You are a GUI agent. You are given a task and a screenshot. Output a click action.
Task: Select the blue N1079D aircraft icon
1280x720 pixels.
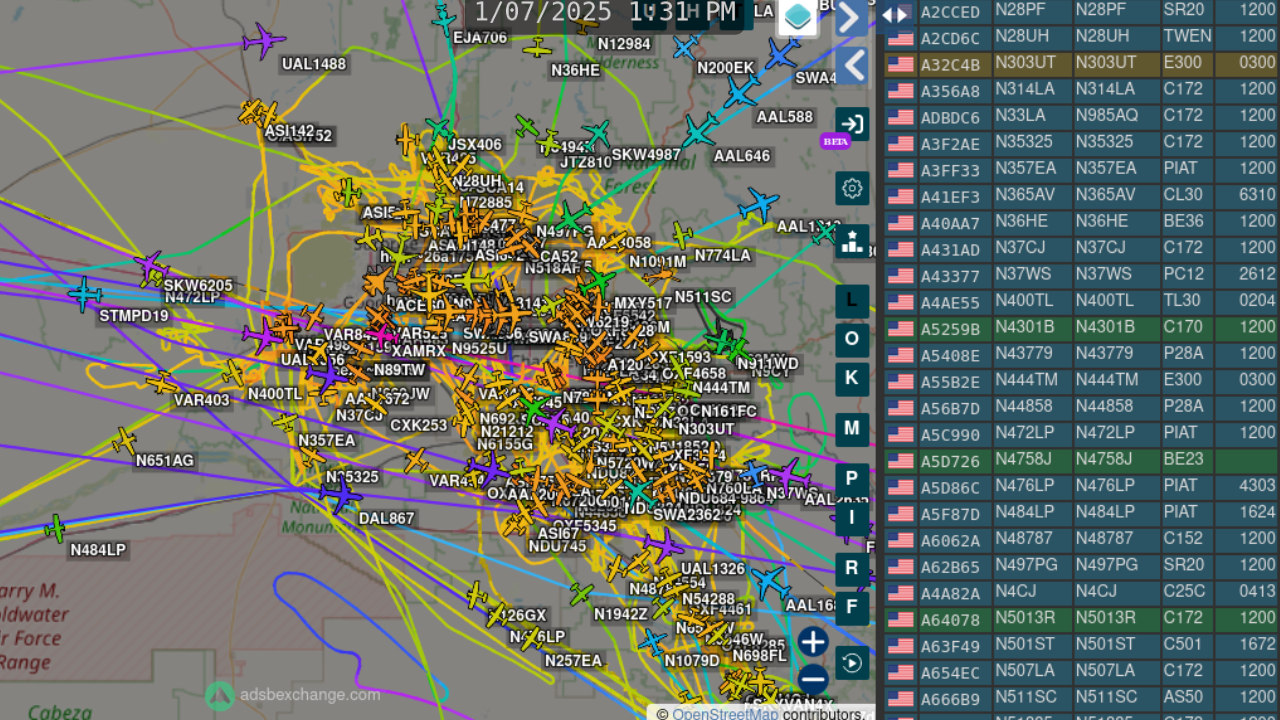click(x=652, y=642)
